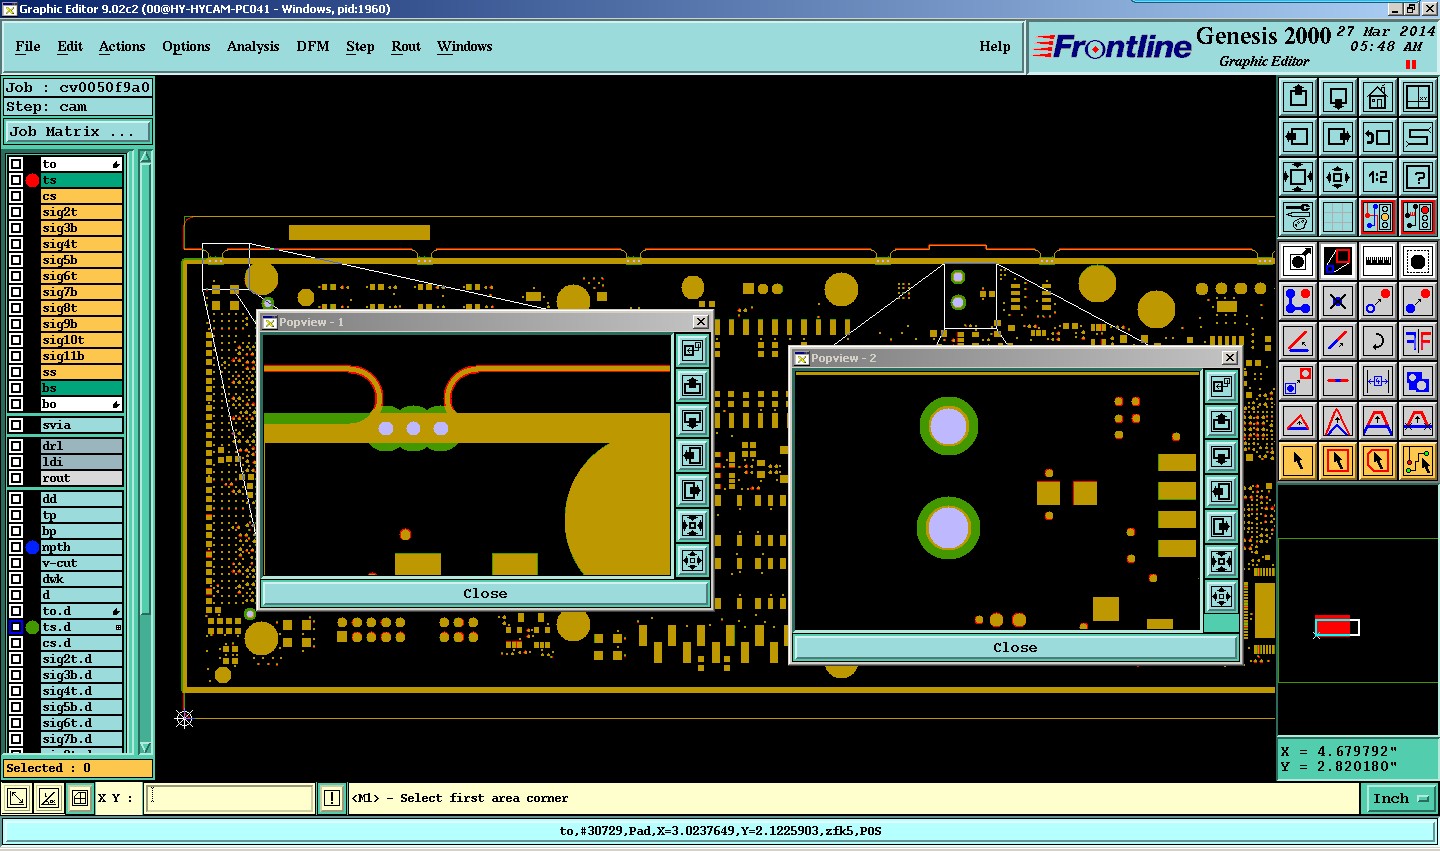The height and width of the screenshot is (851, 1440).
Task: Tick the checkbox for layer sig2t
Action: click(16, 212)
